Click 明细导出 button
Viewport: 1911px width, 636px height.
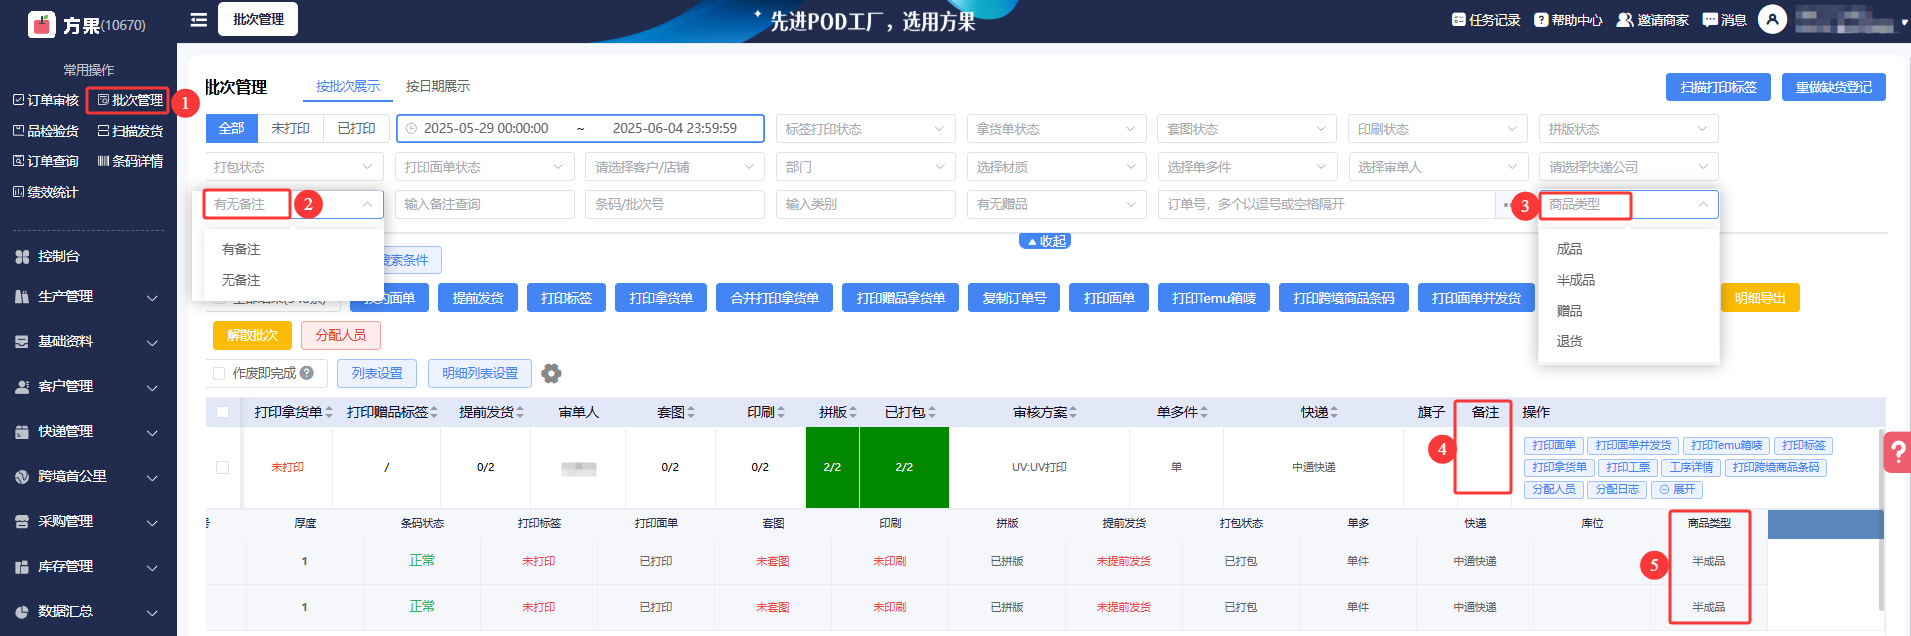(1760, 298)
